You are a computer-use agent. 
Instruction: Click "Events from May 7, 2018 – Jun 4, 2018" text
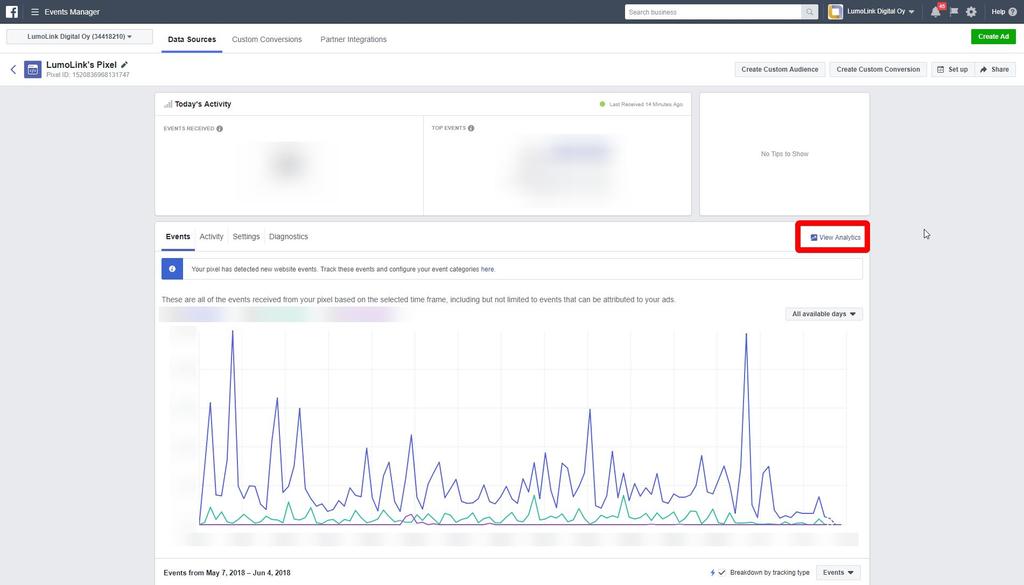point(227,573)
